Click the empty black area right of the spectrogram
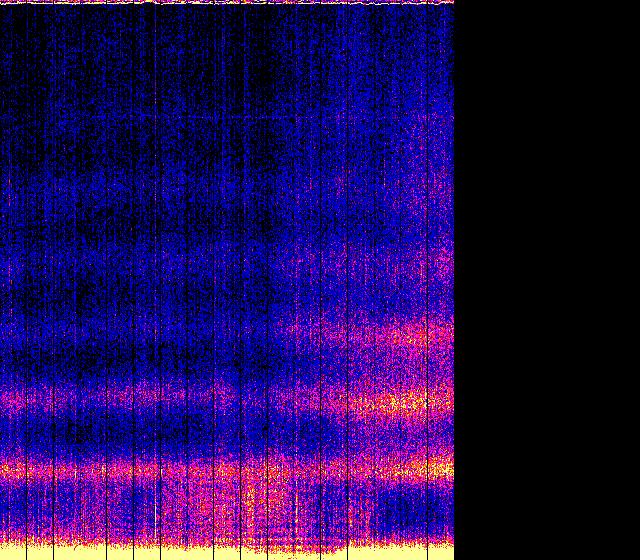 pos(547,280)
